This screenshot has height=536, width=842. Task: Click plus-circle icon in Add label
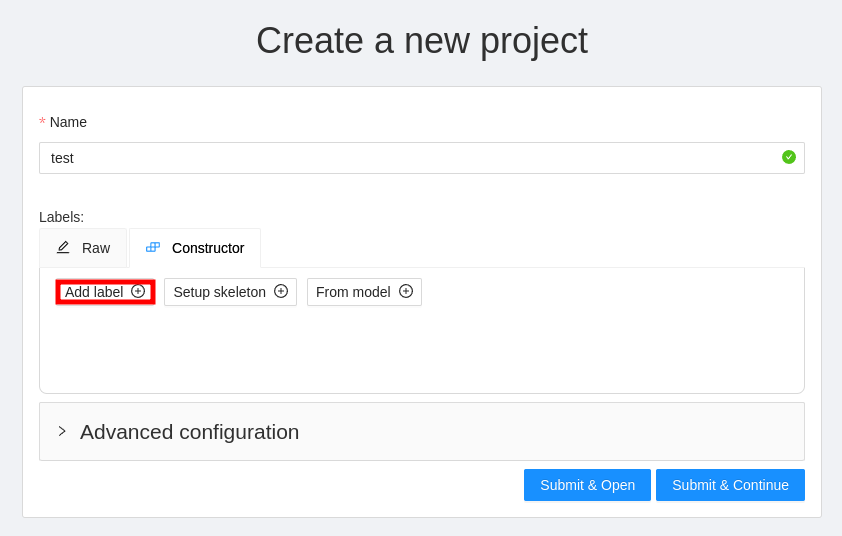click(138, 291)
